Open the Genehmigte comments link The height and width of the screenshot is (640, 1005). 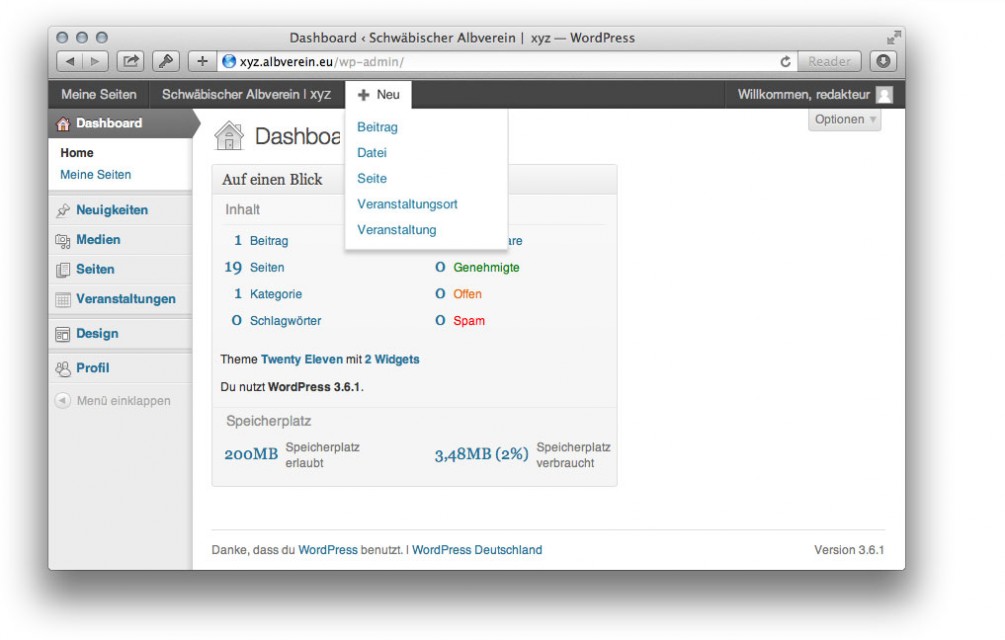tap(486, 267)
